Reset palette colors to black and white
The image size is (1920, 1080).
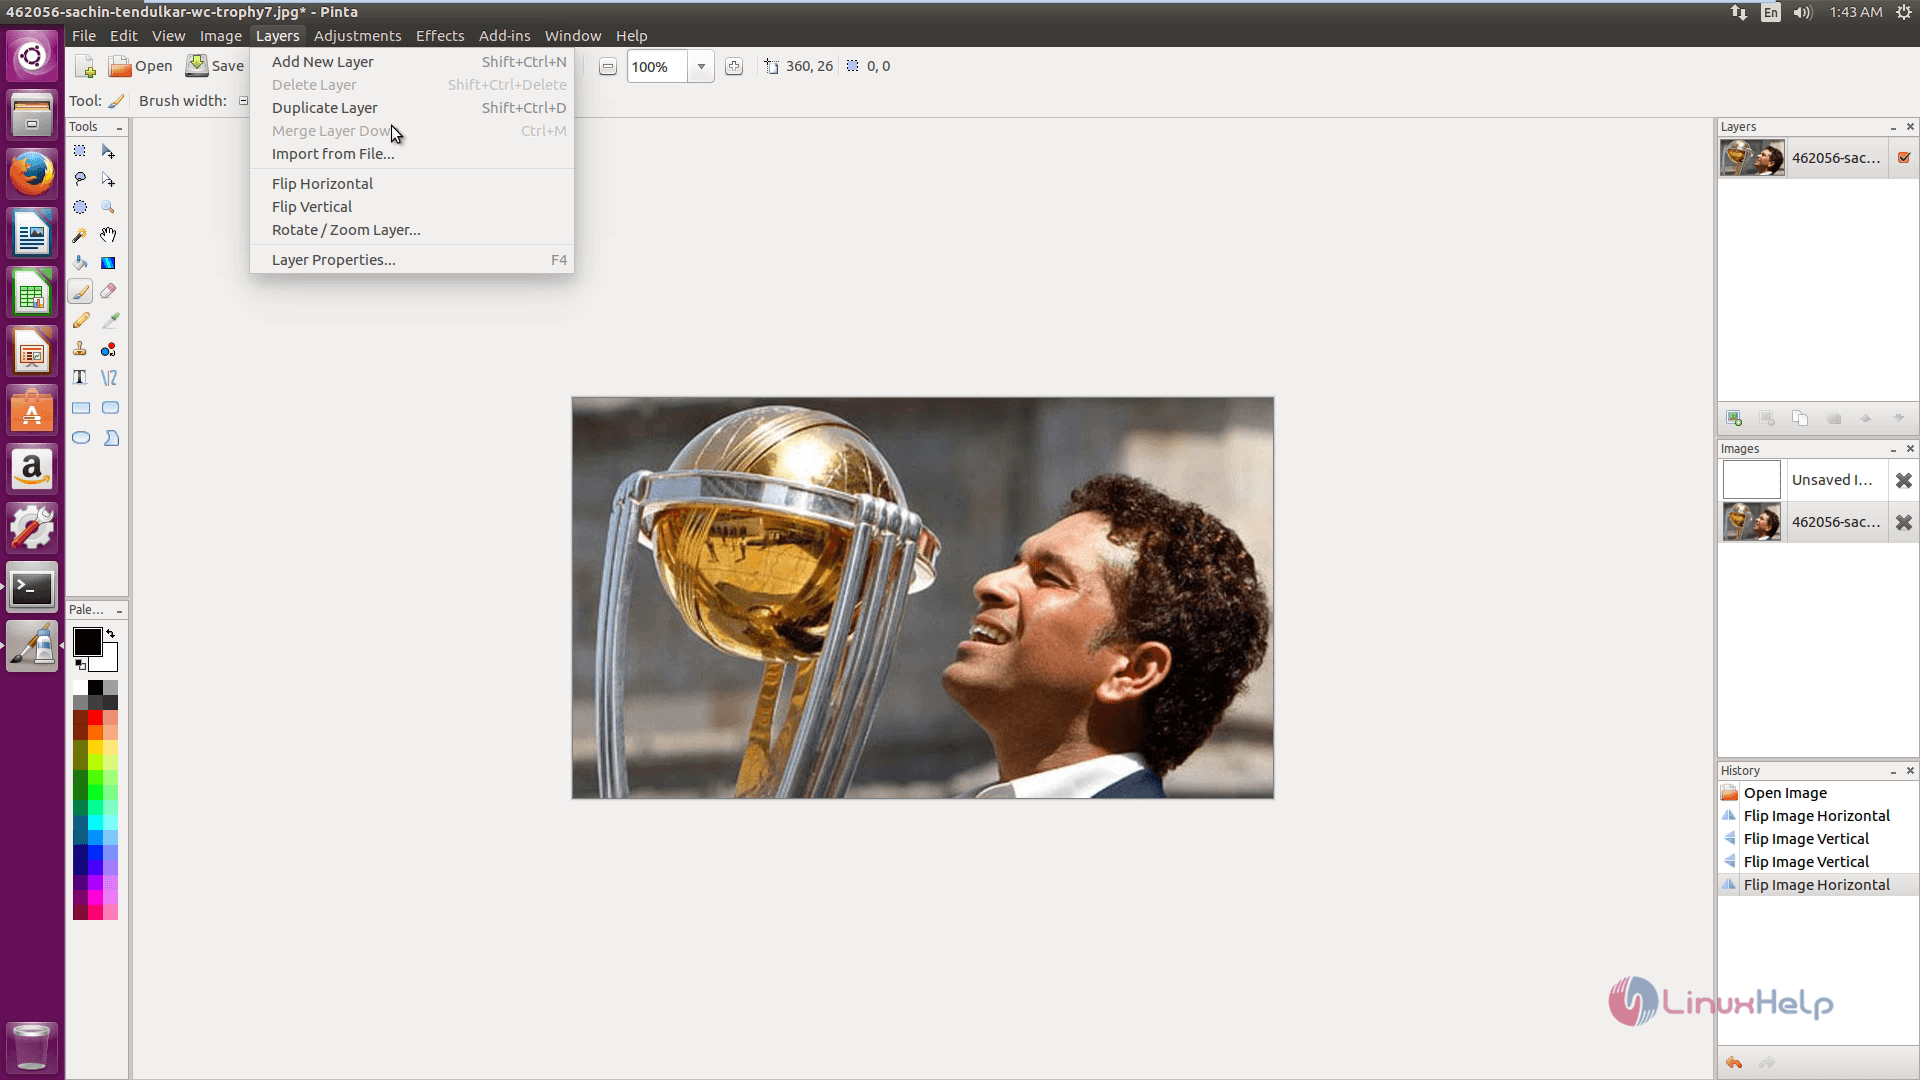[80, 665]
